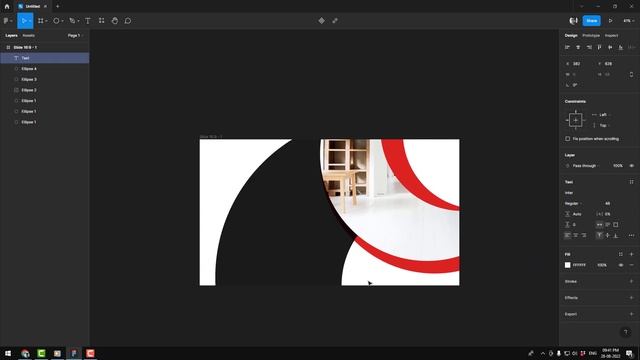This screenshot has height=360, width=640.
Task: Click text align bottom icon
Action: click(616, 236)
